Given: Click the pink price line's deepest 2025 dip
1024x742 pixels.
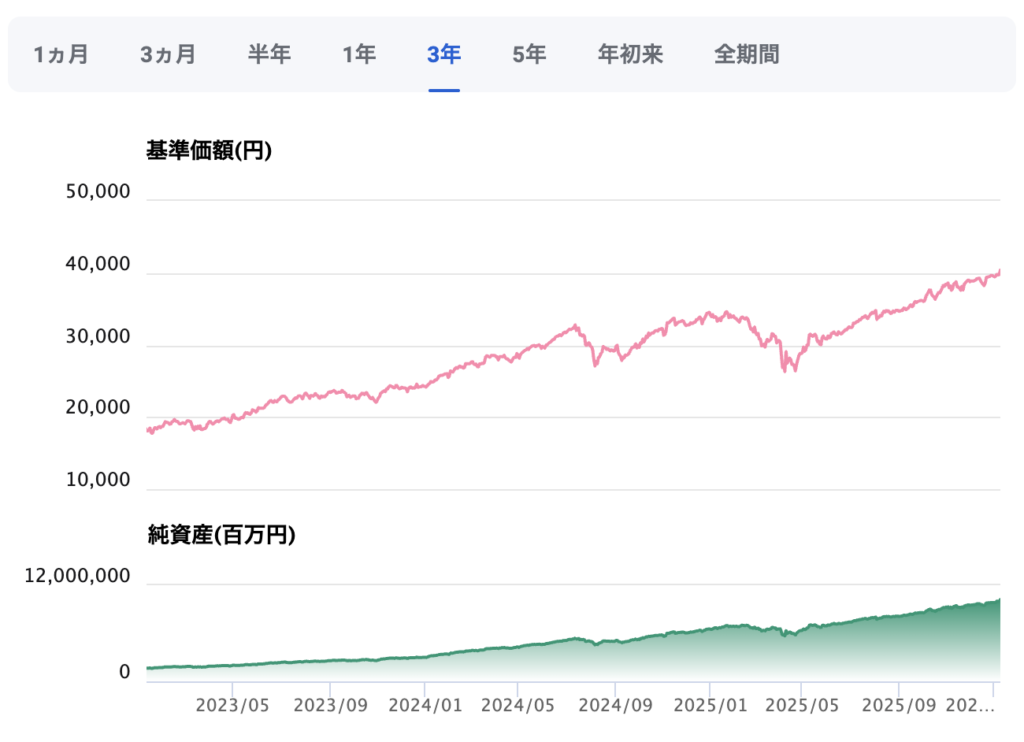Looking at the screenshot, I should [x=795, y=369].
